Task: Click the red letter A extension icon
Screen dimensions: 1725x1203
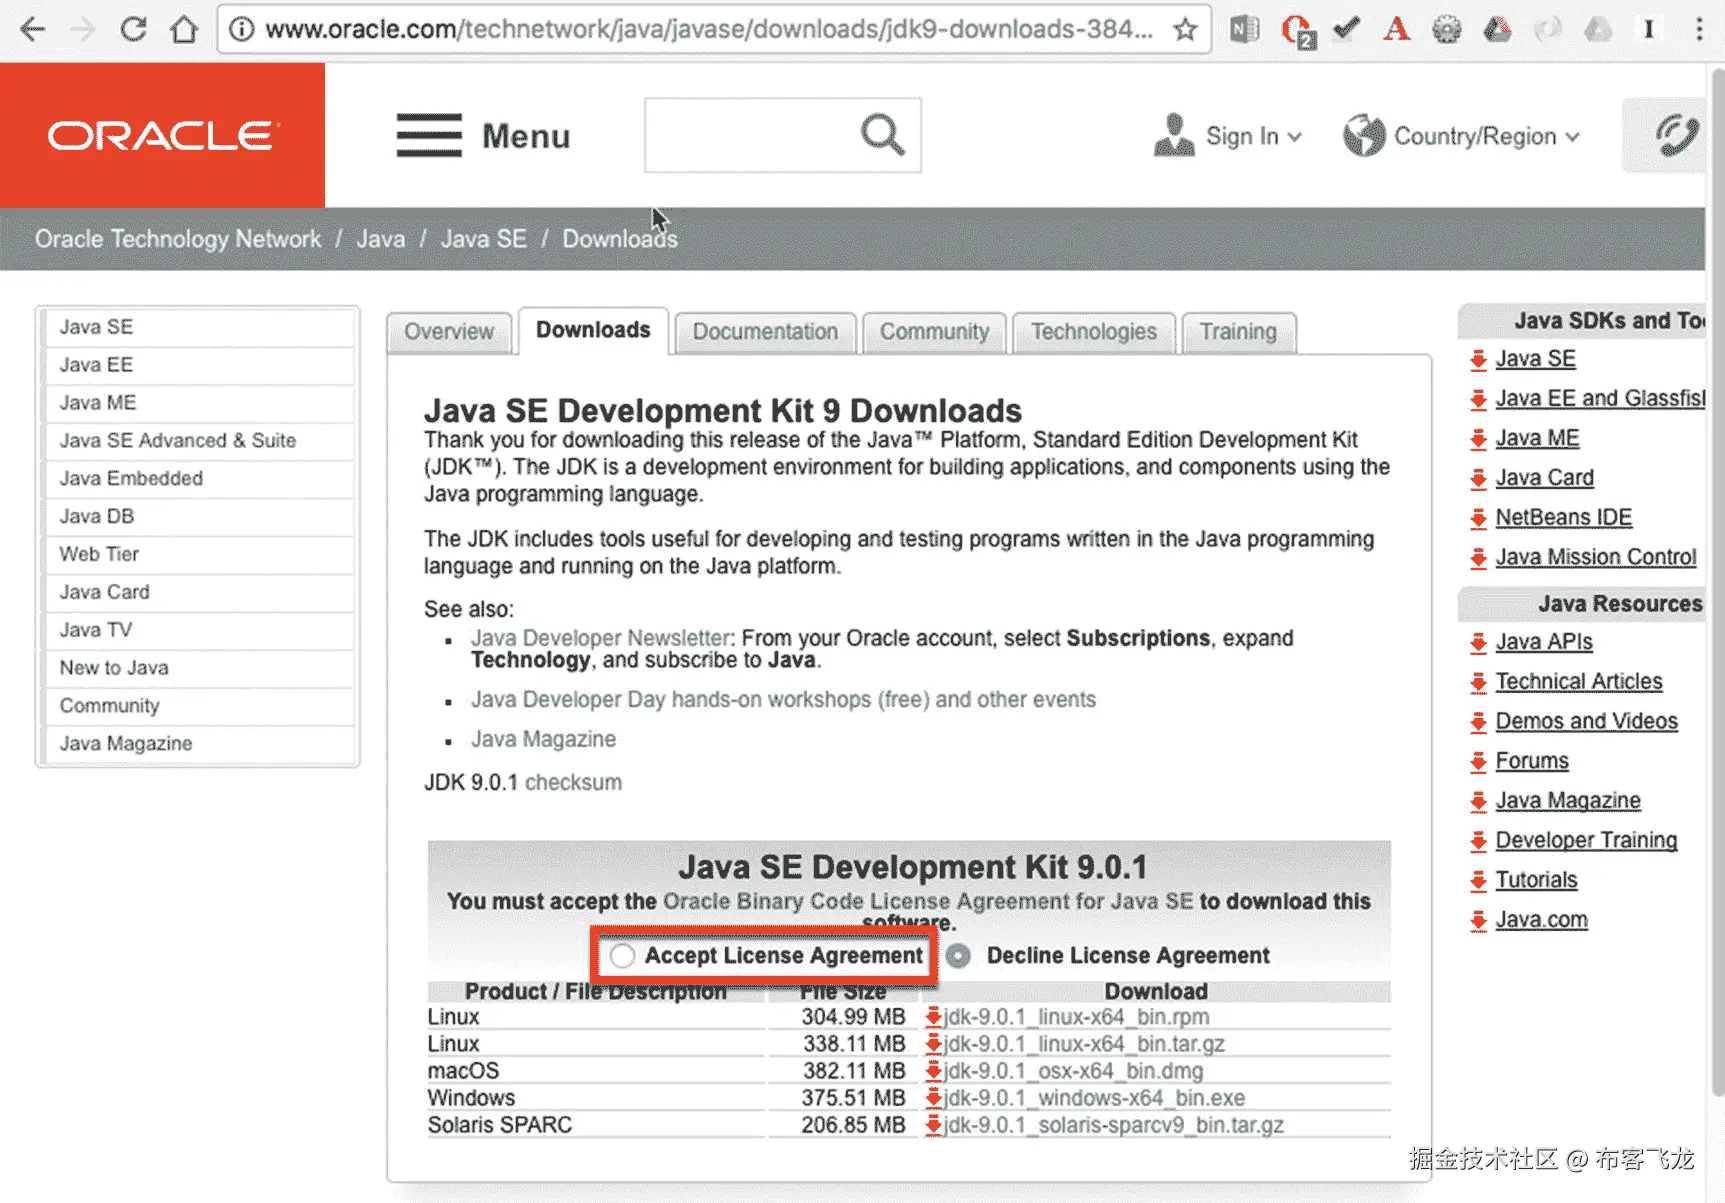Action: [1396, 29]
